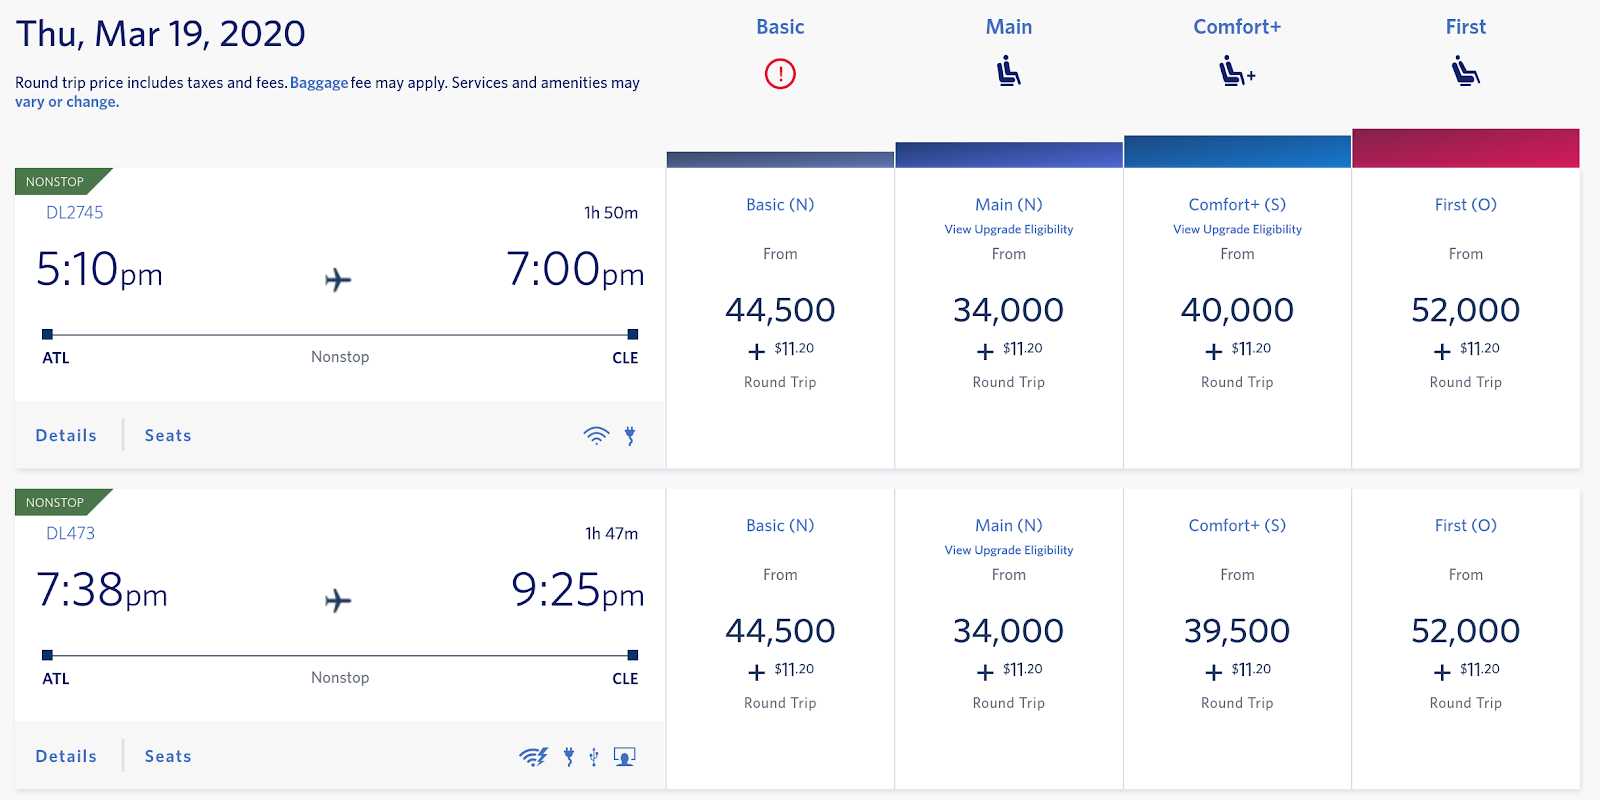View Upgrade Eligibility for DL2745 Comfort+ fare
The height and width of the screenshot is (800, 1600).
click(x=1237, y=229)
